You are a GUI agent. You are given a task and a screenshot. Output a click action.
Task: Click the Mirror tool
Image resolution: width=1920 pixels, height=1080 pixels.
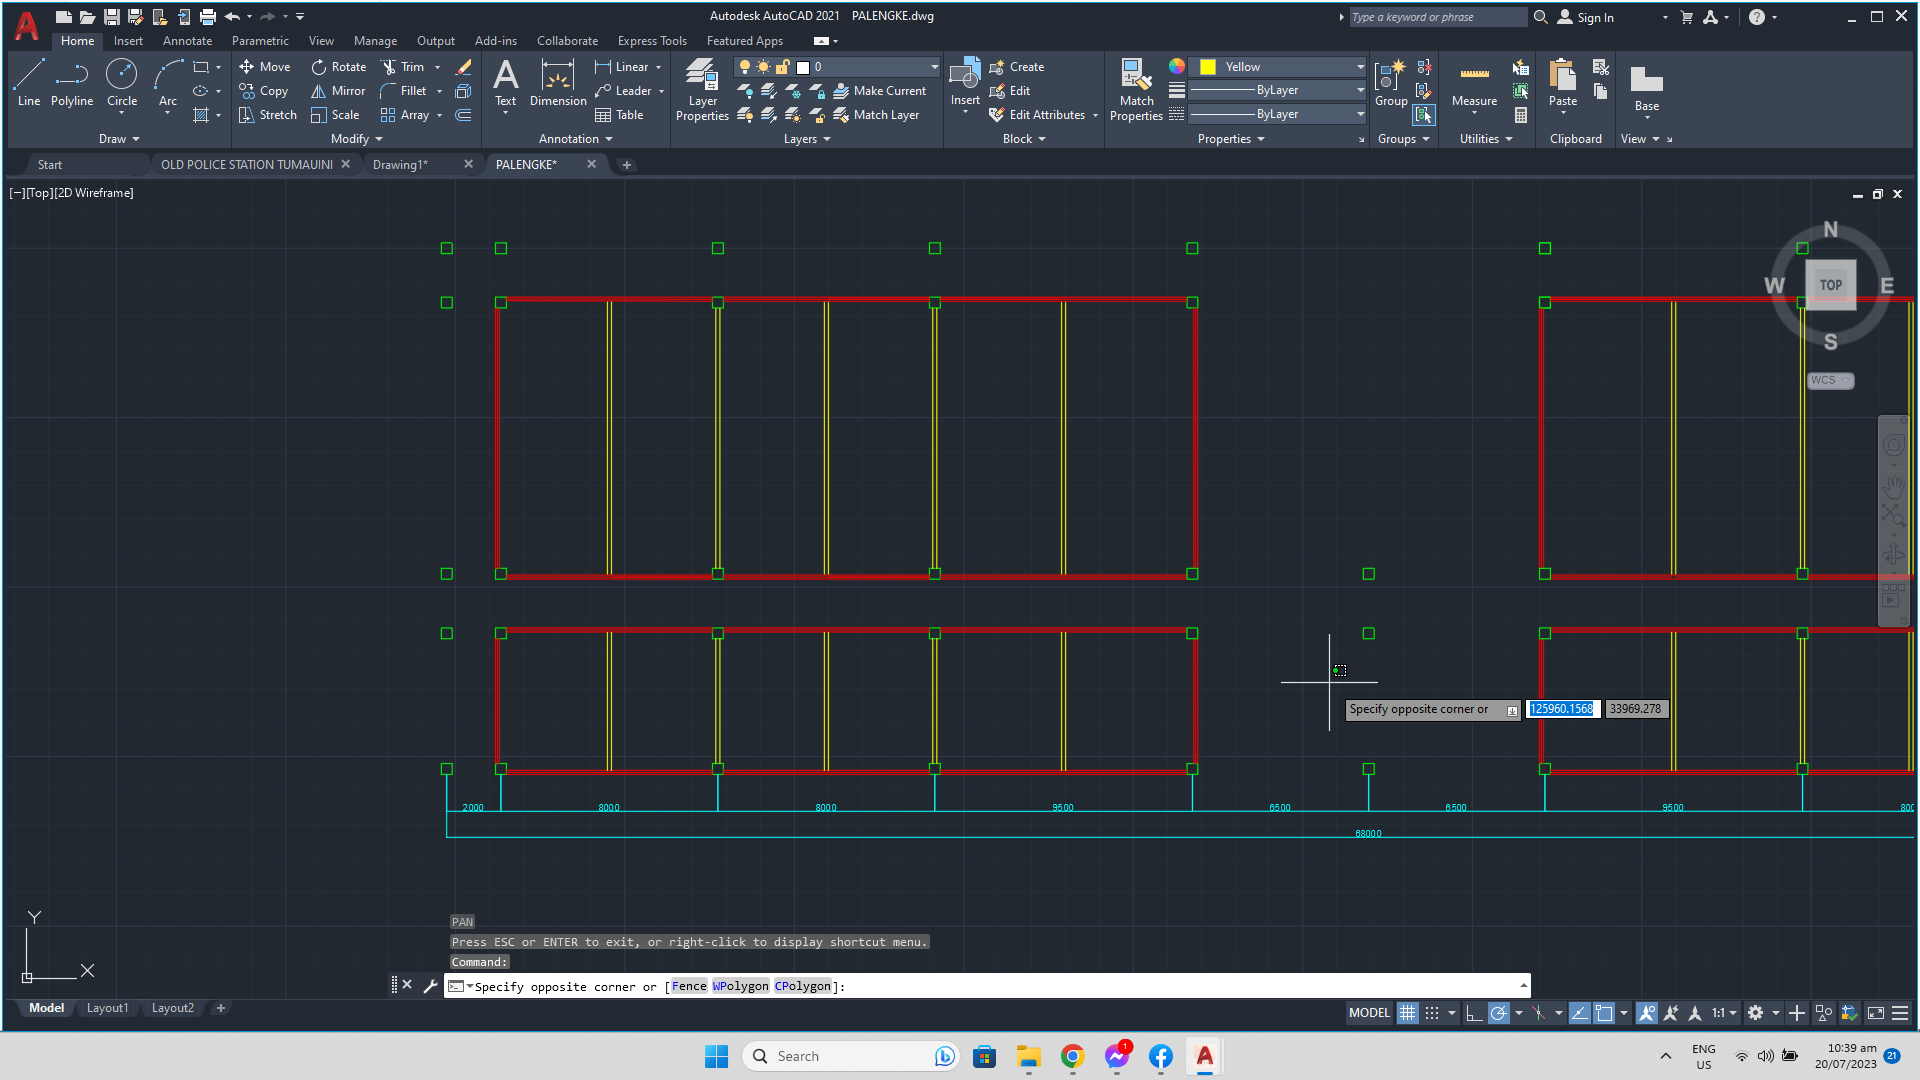[x=338, y=91]
